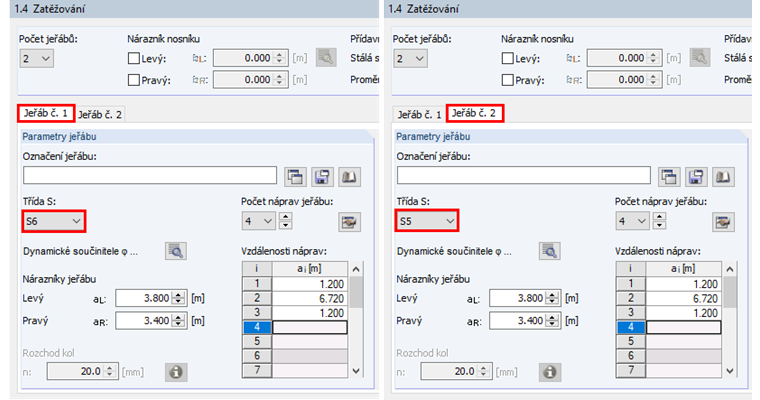Click copy crane data icon in S5 panel

click(x=669, y=177)
